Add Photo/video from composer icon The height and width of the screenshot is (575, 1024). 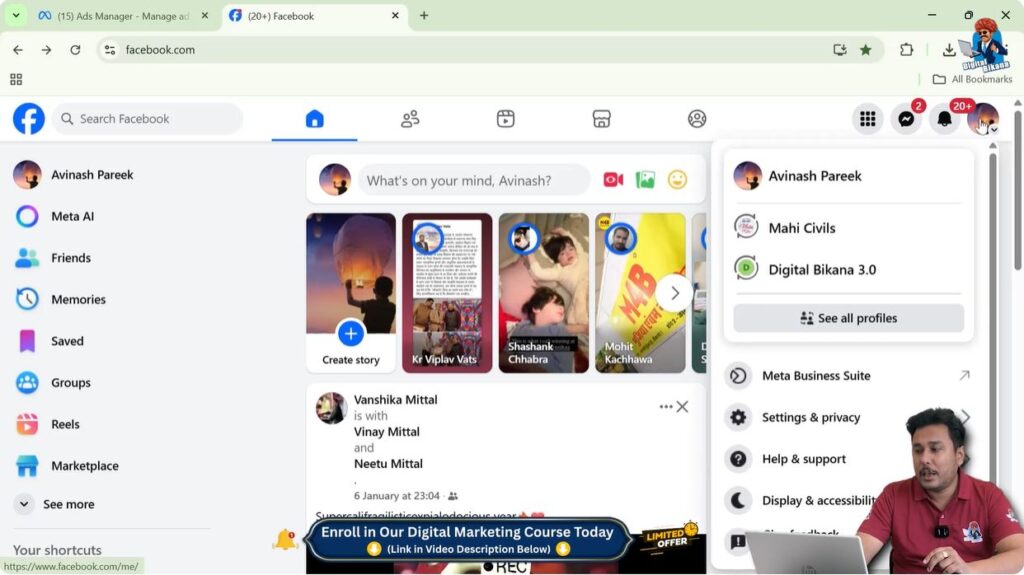(645, 180)
